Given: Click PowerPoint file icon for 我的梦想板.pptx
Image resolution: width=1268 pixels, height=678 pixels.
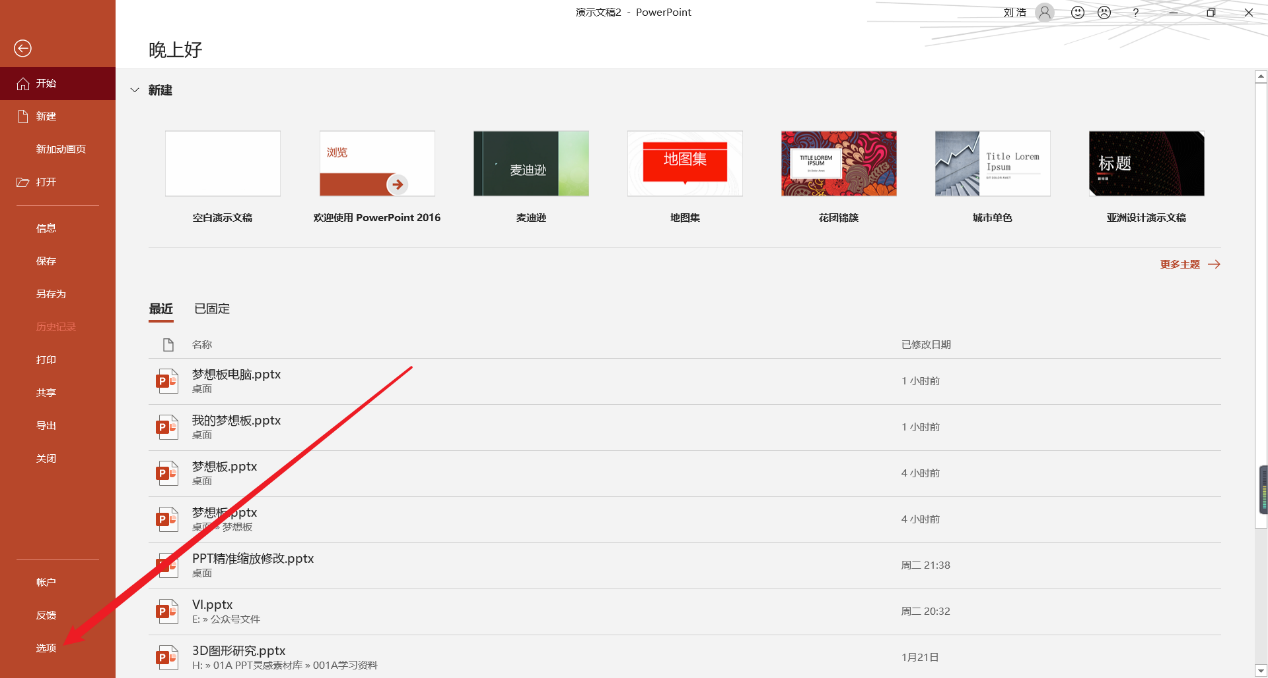Looking at the screenshot, I should click(167, 427).
